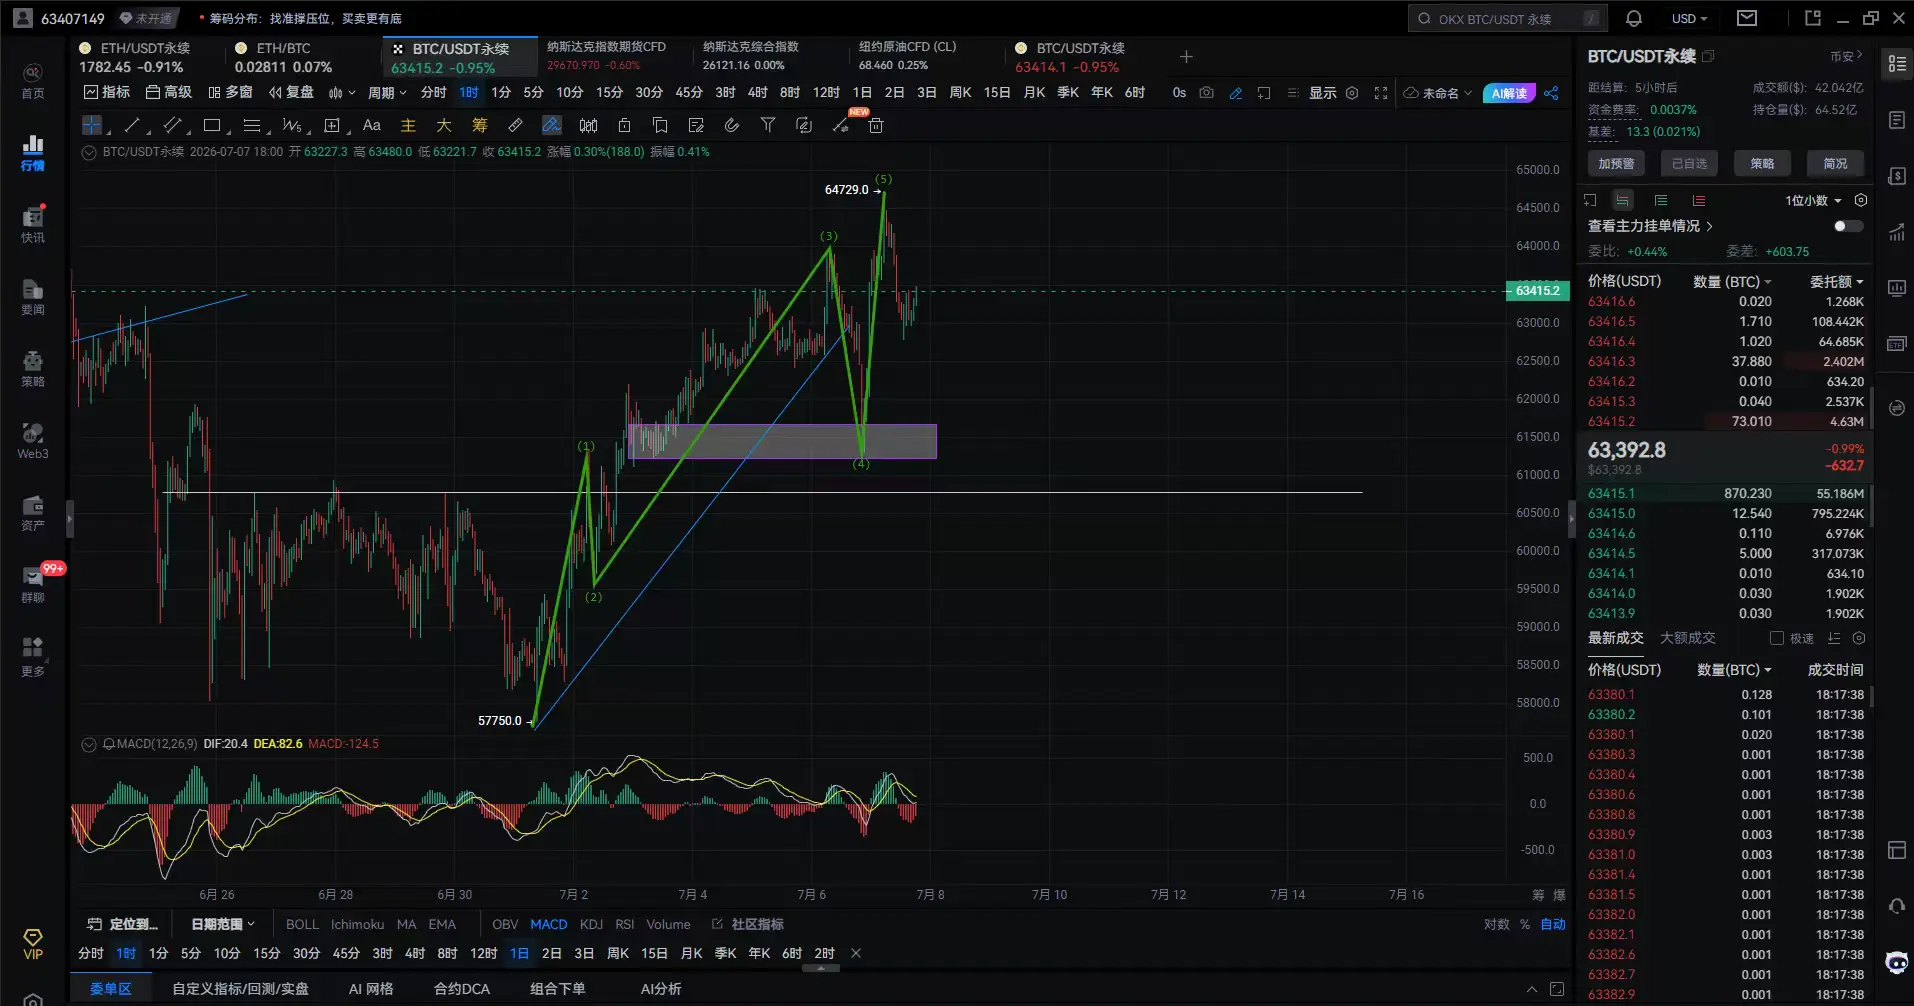1914x1006 pixels.
Task: Click the share chart icon
Action: click(1551, 92)
